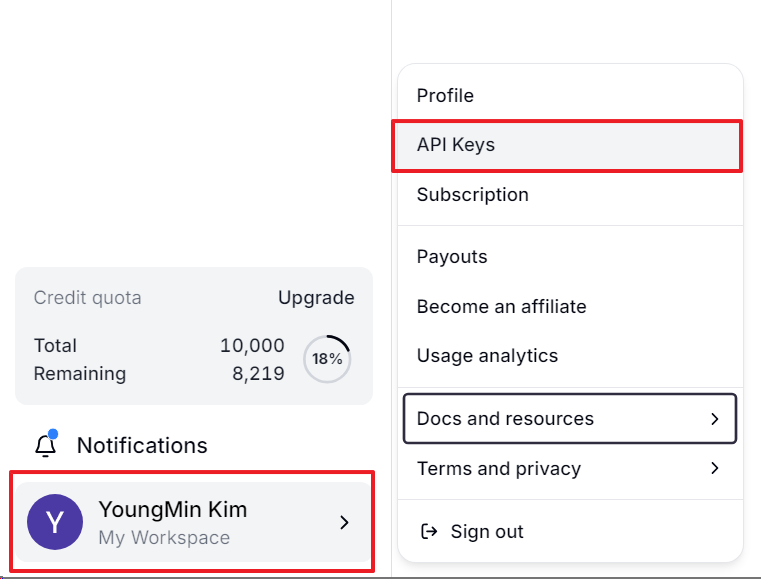Go to Payouts
Viewport: 761px width, 579px height.
point(570,257)
